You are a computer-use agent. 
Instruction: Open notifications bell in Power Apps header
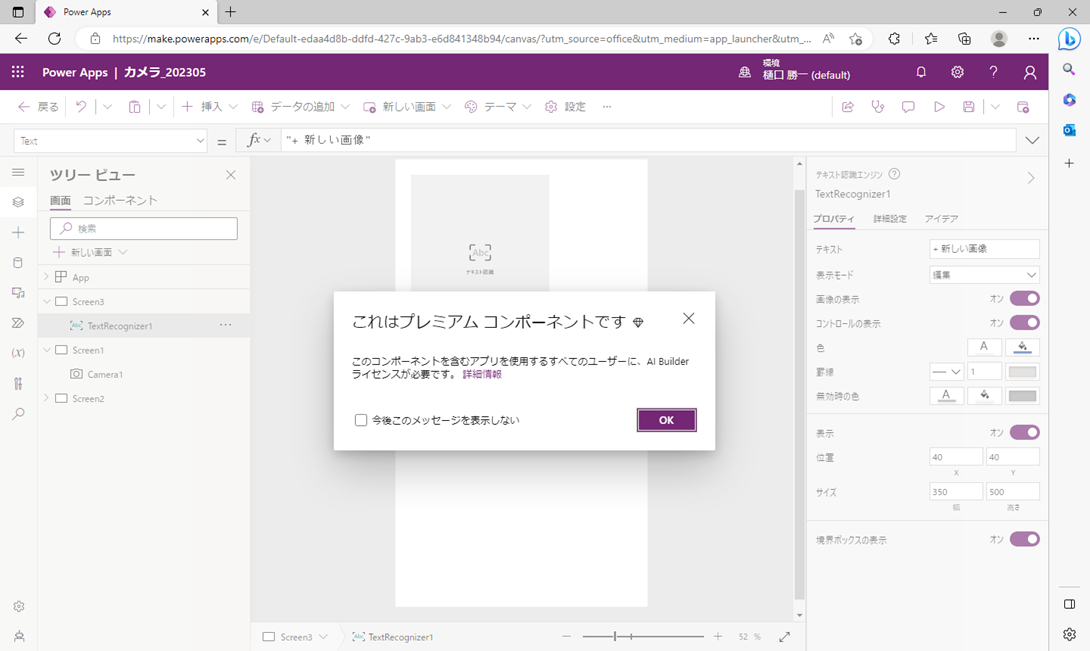click(x=921, y=72)
